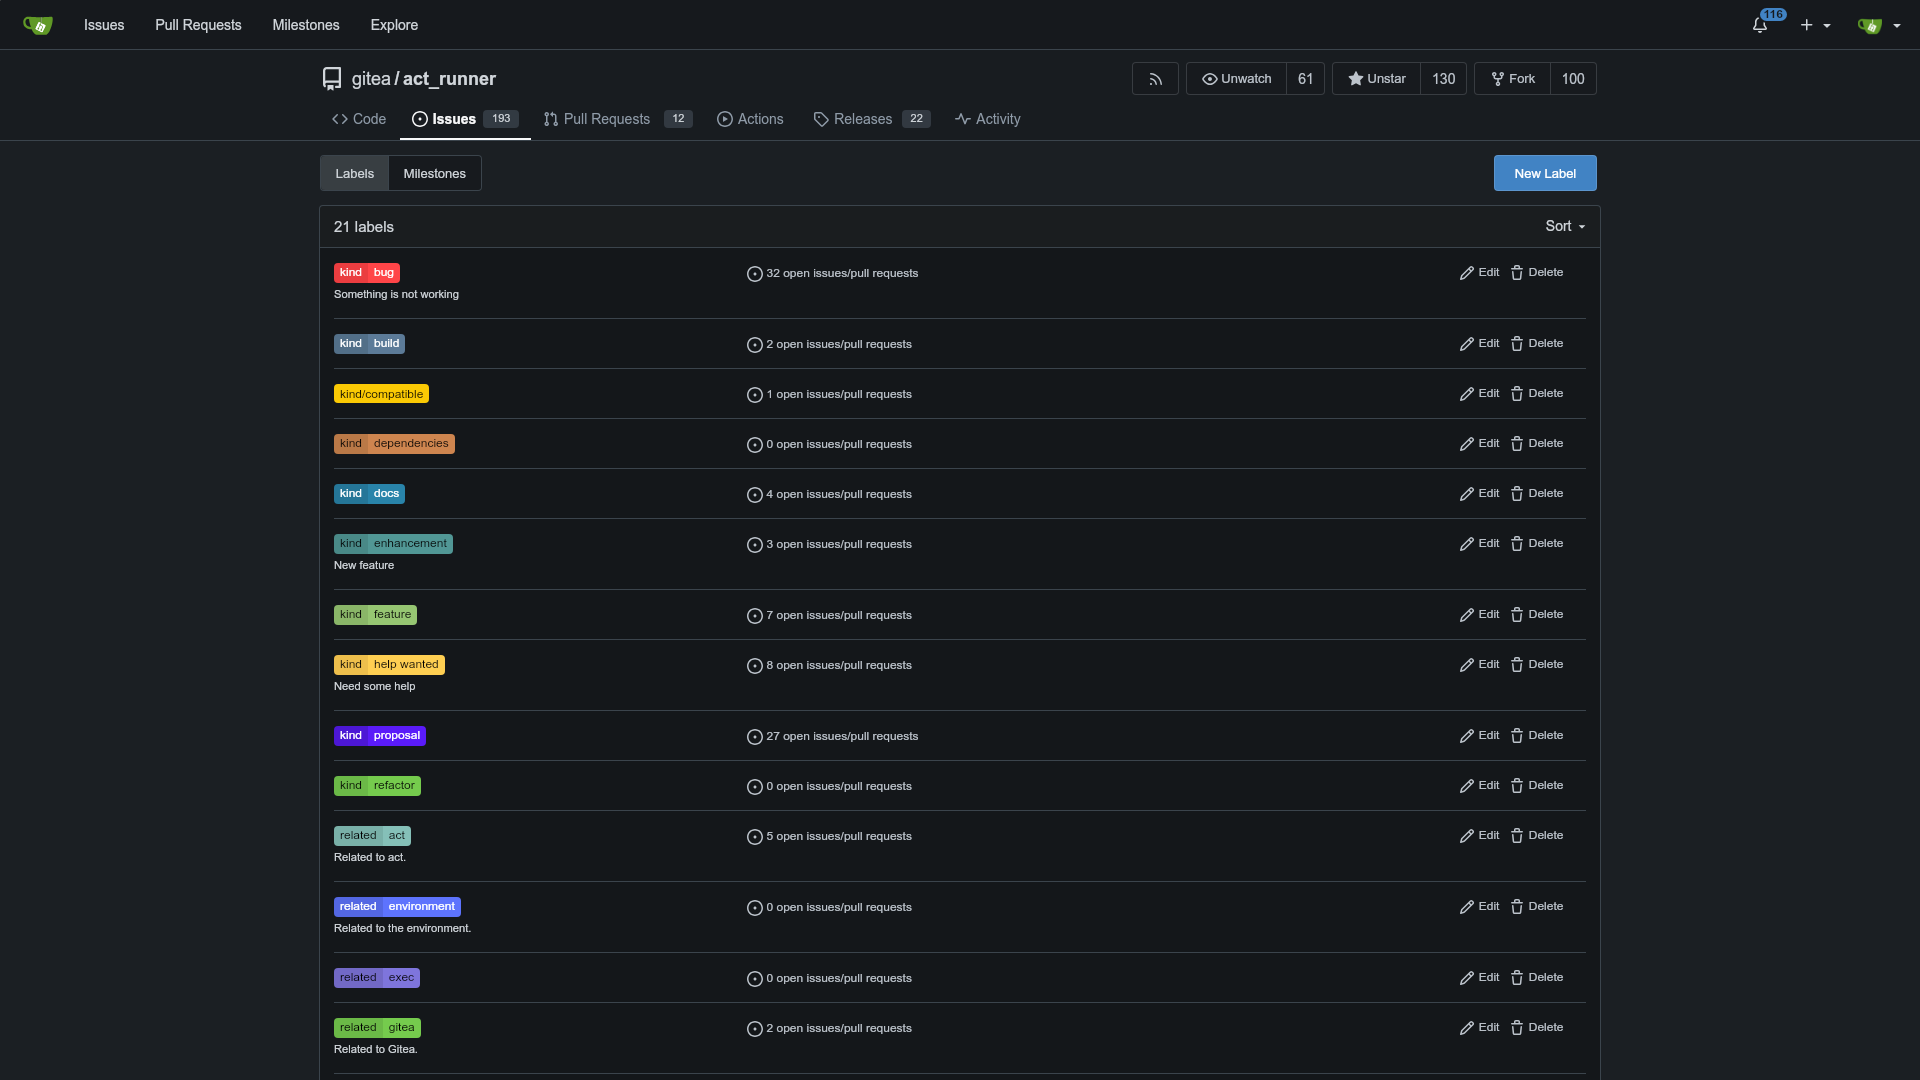This screenshot has height=1080, width=1920.
Task: Click the 130 stargazers count
Action: [x=1443, y=79]
